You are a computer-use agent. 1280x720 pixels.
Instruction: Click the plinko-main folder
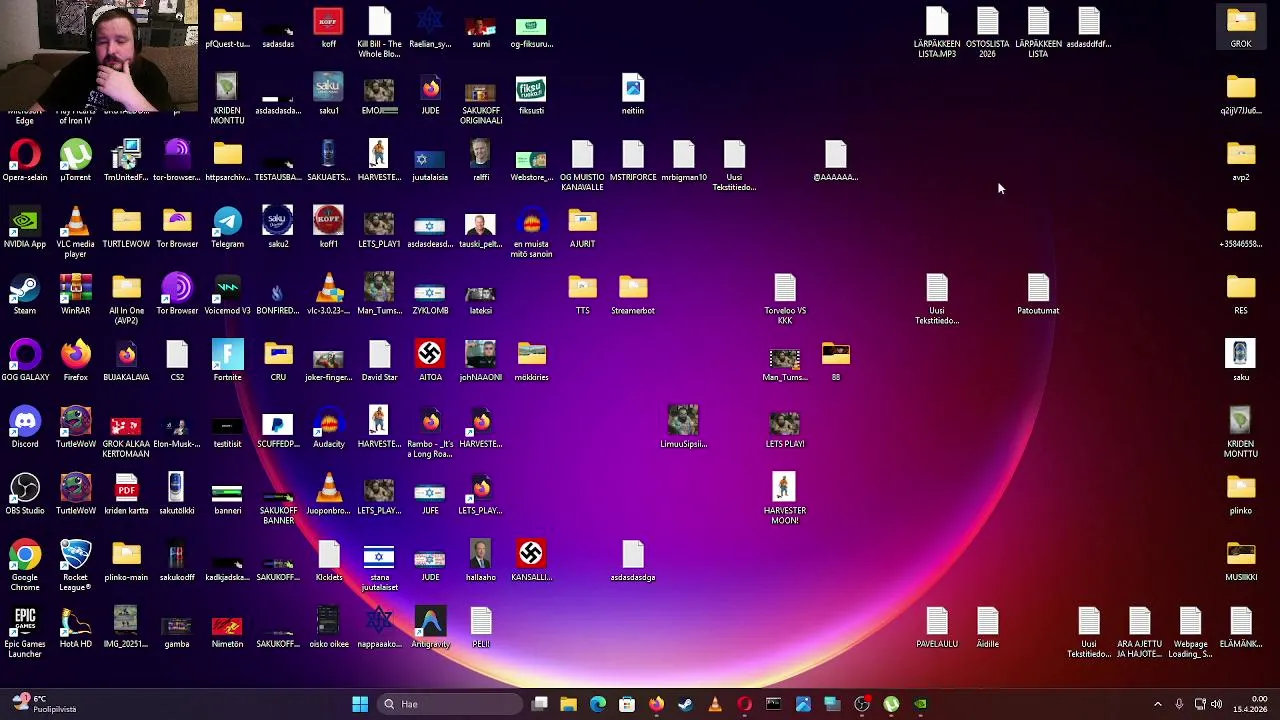tap(126, 560)
